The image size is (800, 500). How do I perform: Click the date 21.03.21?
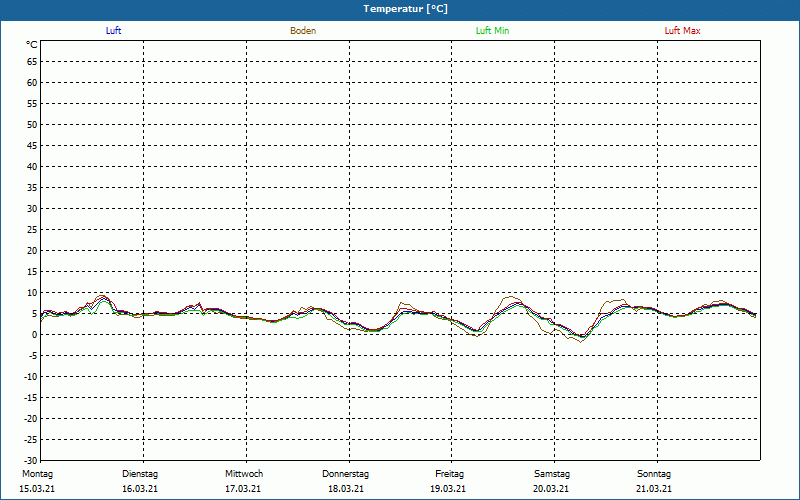coord(654,489)
